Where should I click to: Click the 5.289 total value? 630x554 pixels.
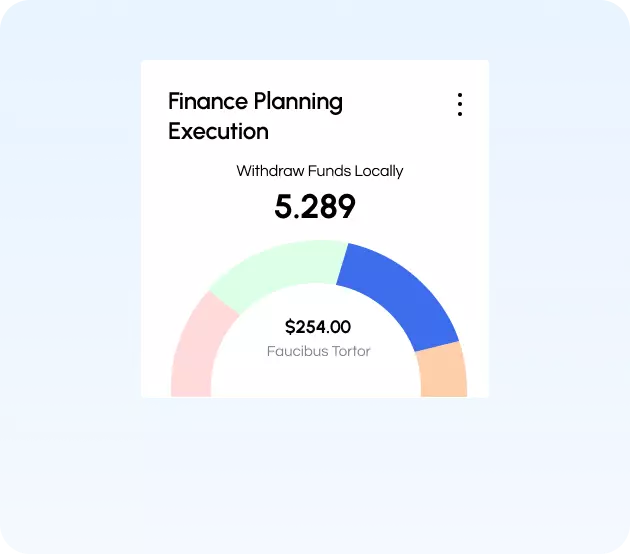315,207
